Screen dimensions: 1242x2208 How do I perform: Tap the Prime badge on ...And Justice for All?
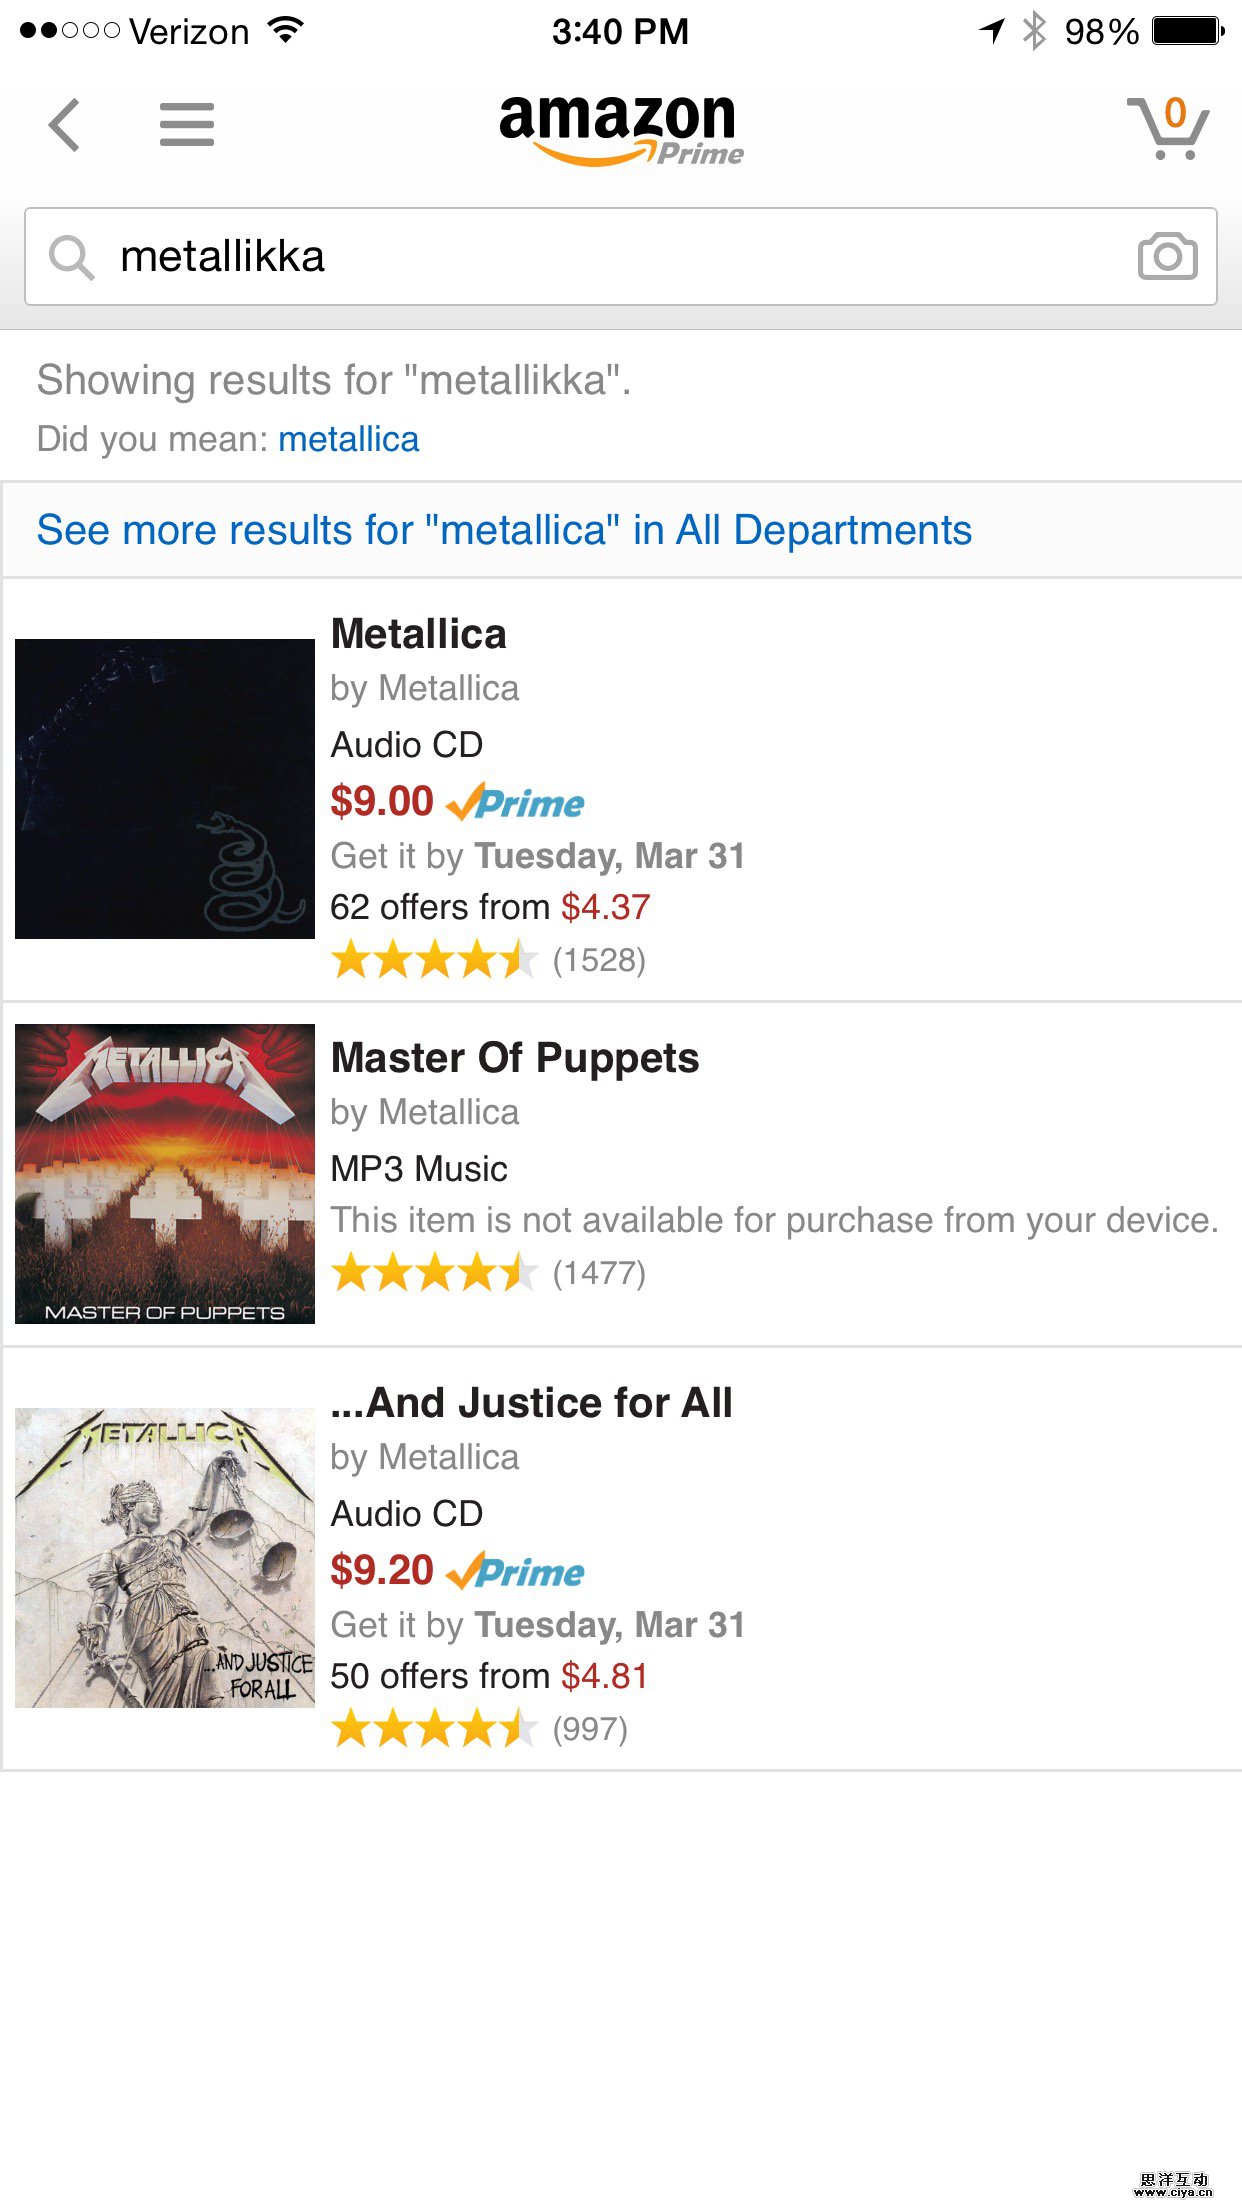(519, 1572)
